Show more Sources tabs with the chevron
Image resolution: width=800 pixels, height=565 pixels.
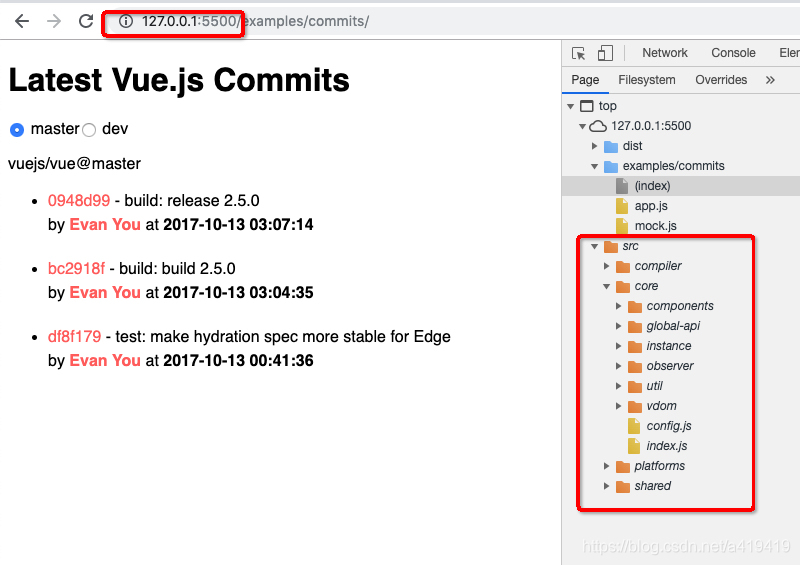tap(770, 80)
